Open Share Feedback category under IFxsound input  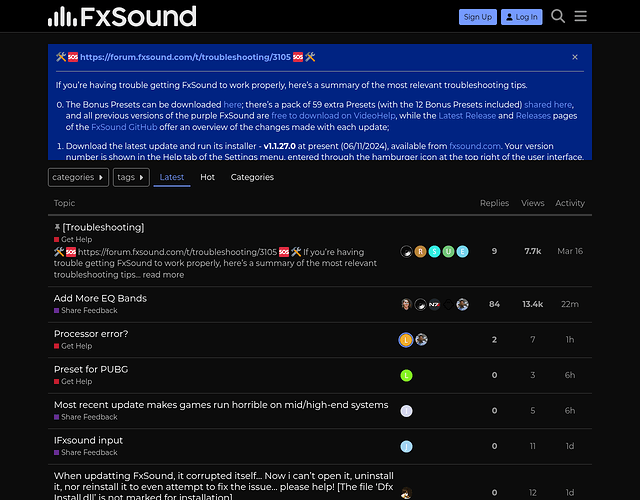(86, 453)
